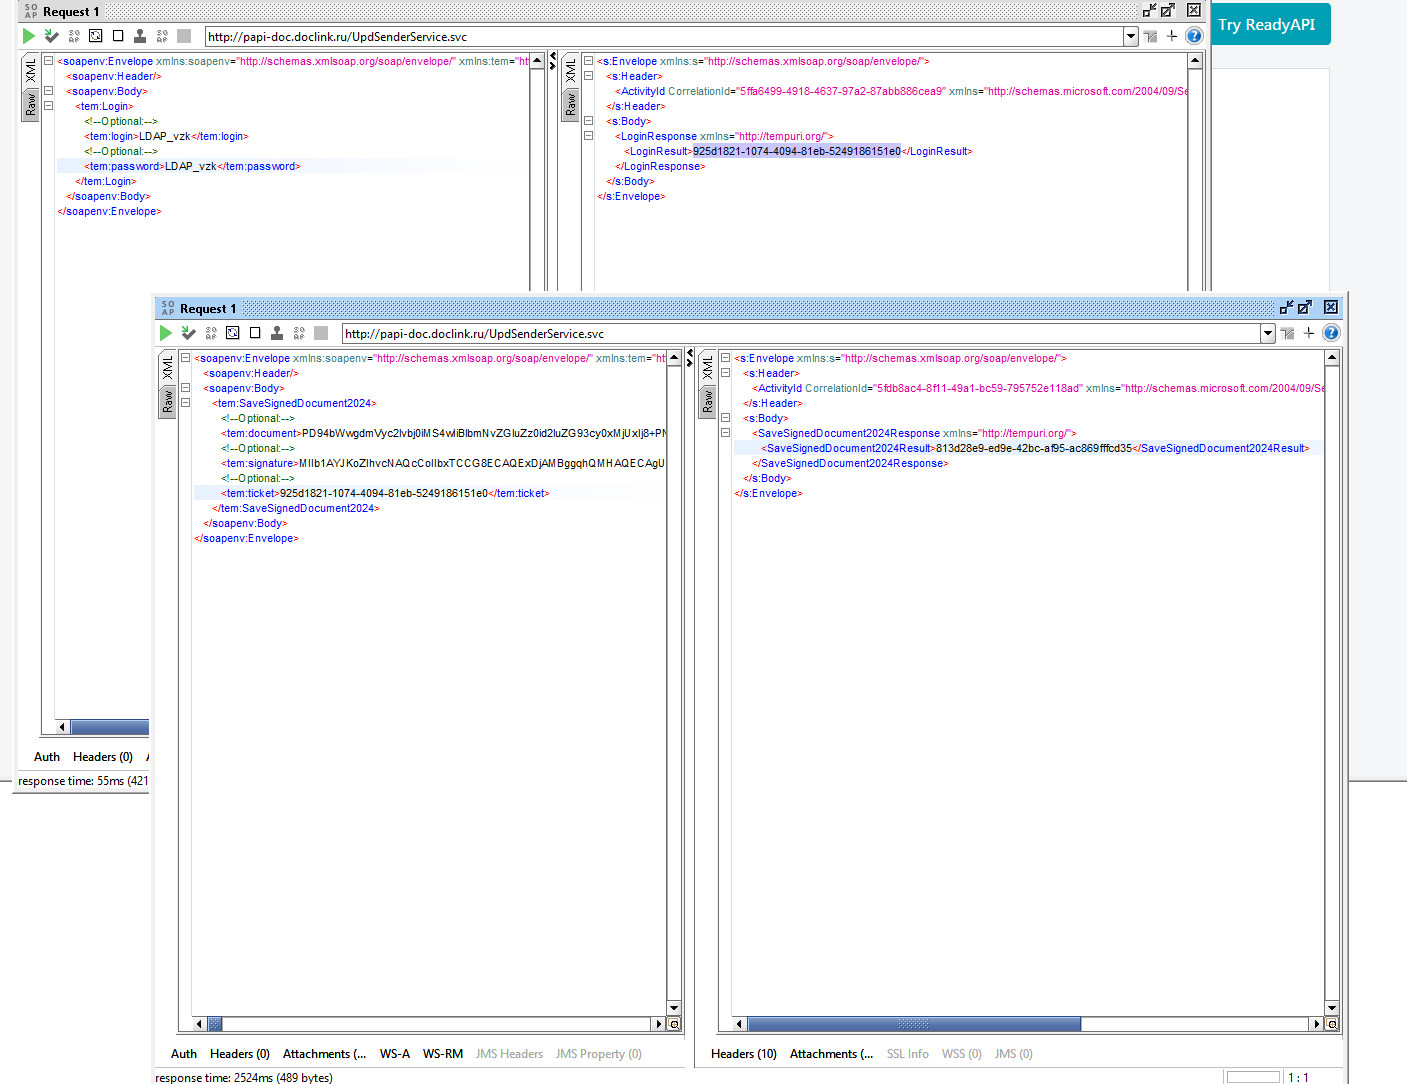Click the response pane horizontal scrollbar thumb
Viewport: 1407px width, 1084px height.
[914, 1024]
